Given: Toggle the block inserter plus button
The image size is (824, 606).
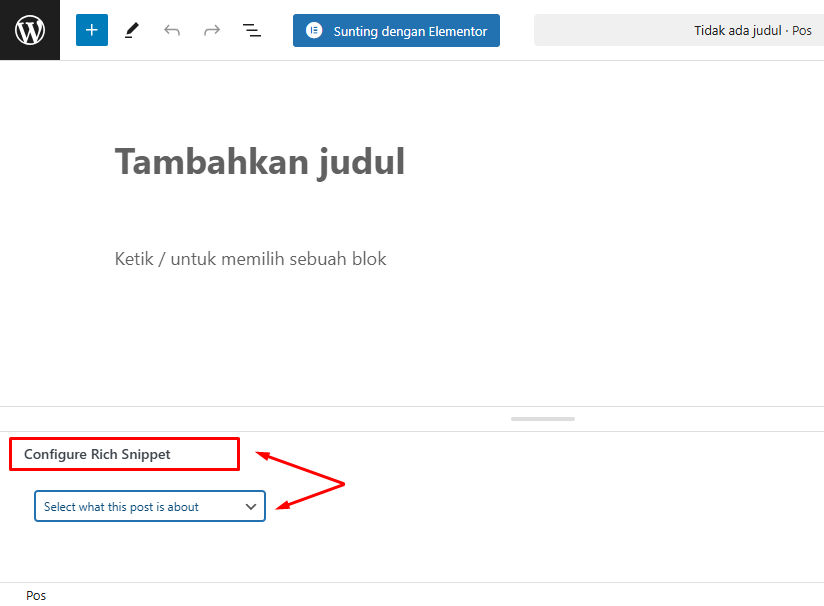Looking at the screenshot, I should pos(92,30).
